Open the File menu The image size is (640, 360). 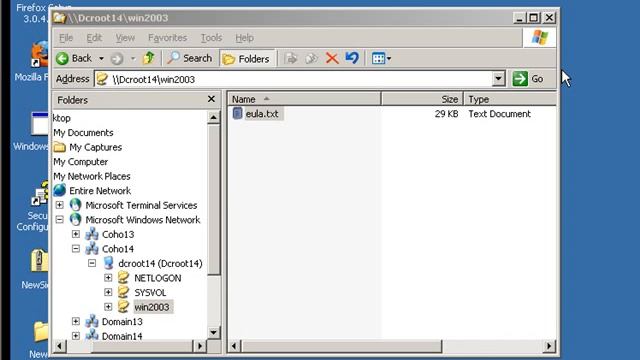(66, 38)
